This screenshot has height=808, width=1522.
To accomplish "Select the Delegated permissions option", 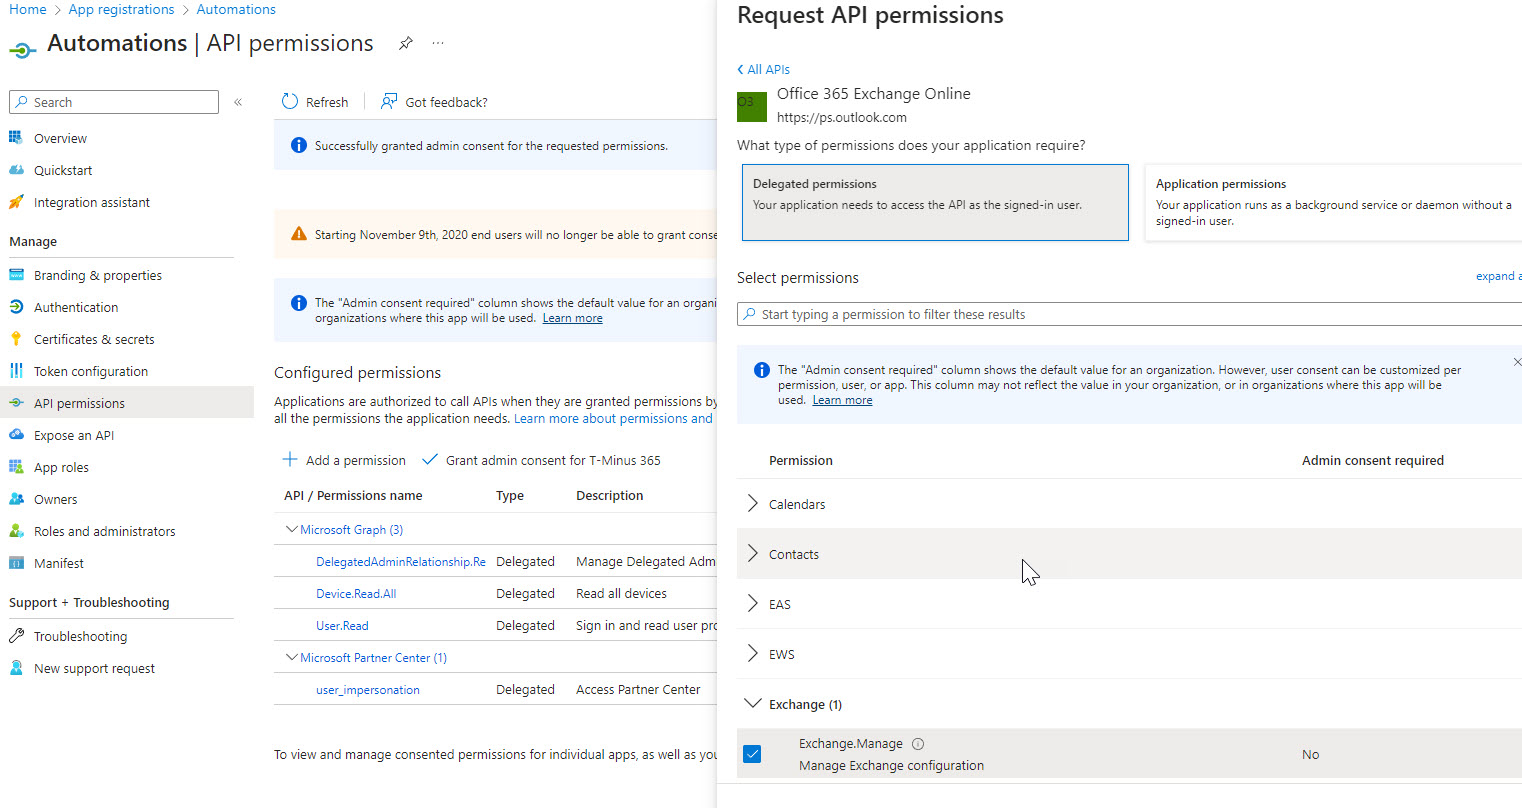I will point(935,203).
